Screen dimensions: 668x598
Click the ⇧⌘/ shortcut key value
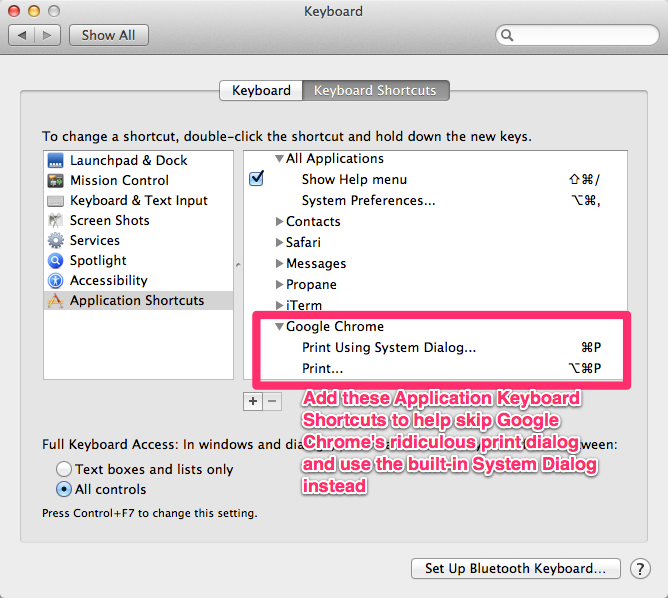584,179
